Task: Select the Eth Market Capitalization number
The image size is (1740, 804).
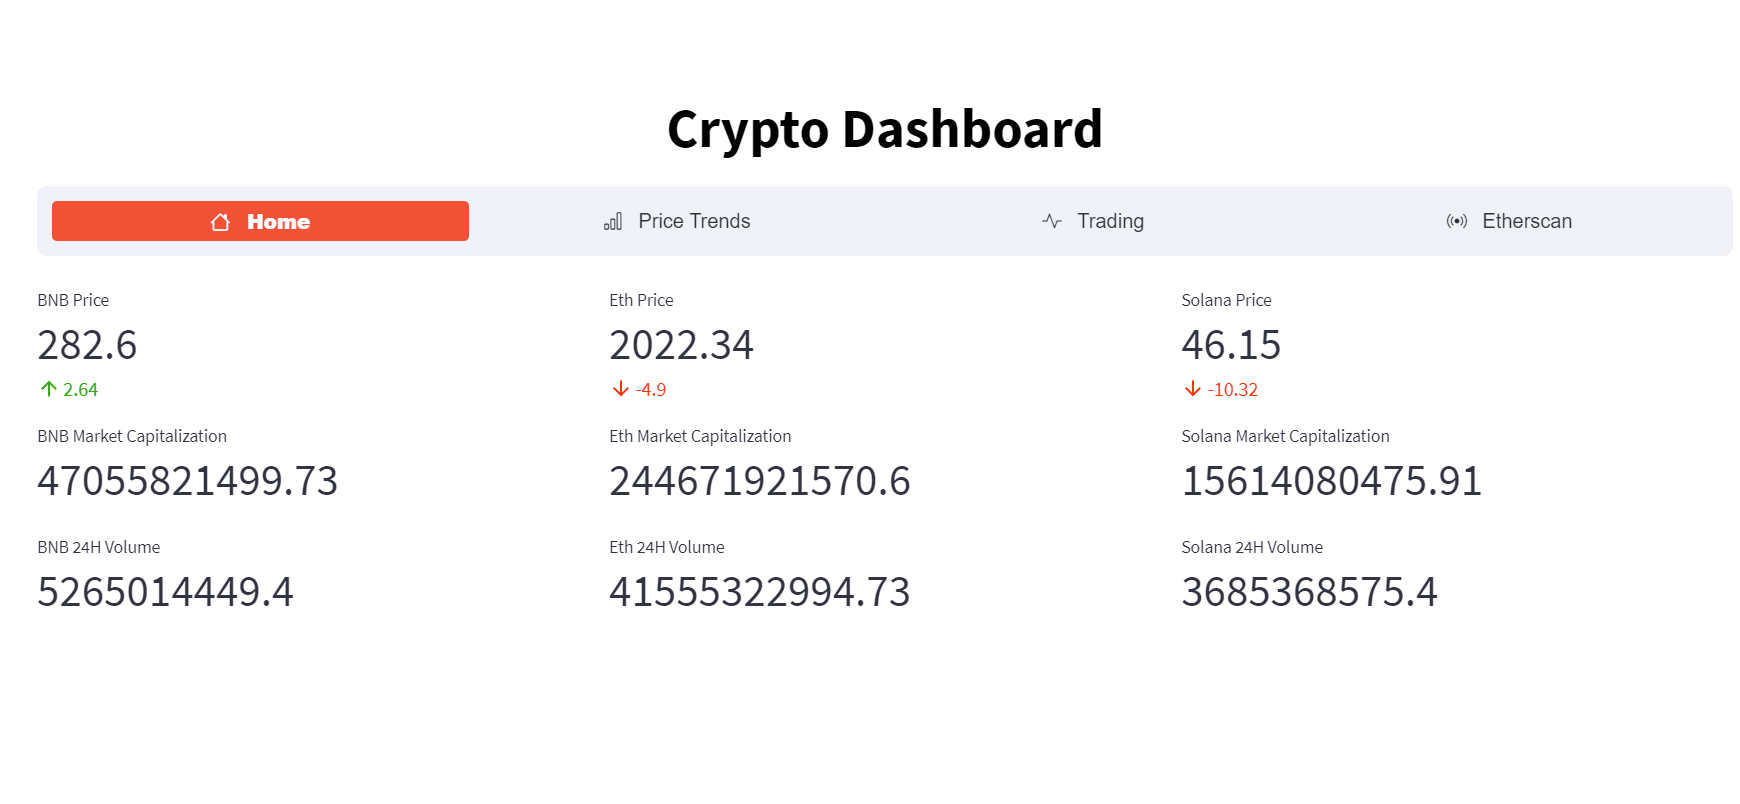Action: [x=761, y=481]
